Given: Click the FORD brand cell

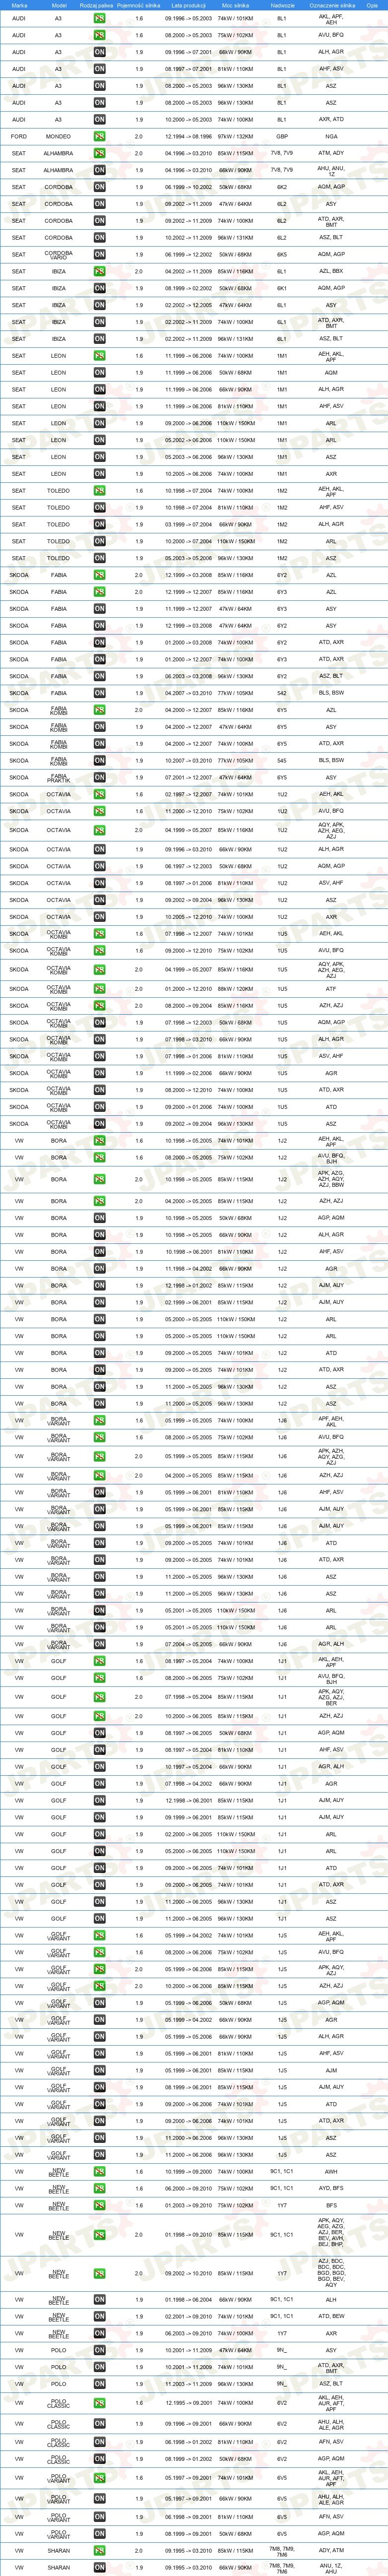Looking at the screenshot, I should pyautogui.click(x=19, y=136).
